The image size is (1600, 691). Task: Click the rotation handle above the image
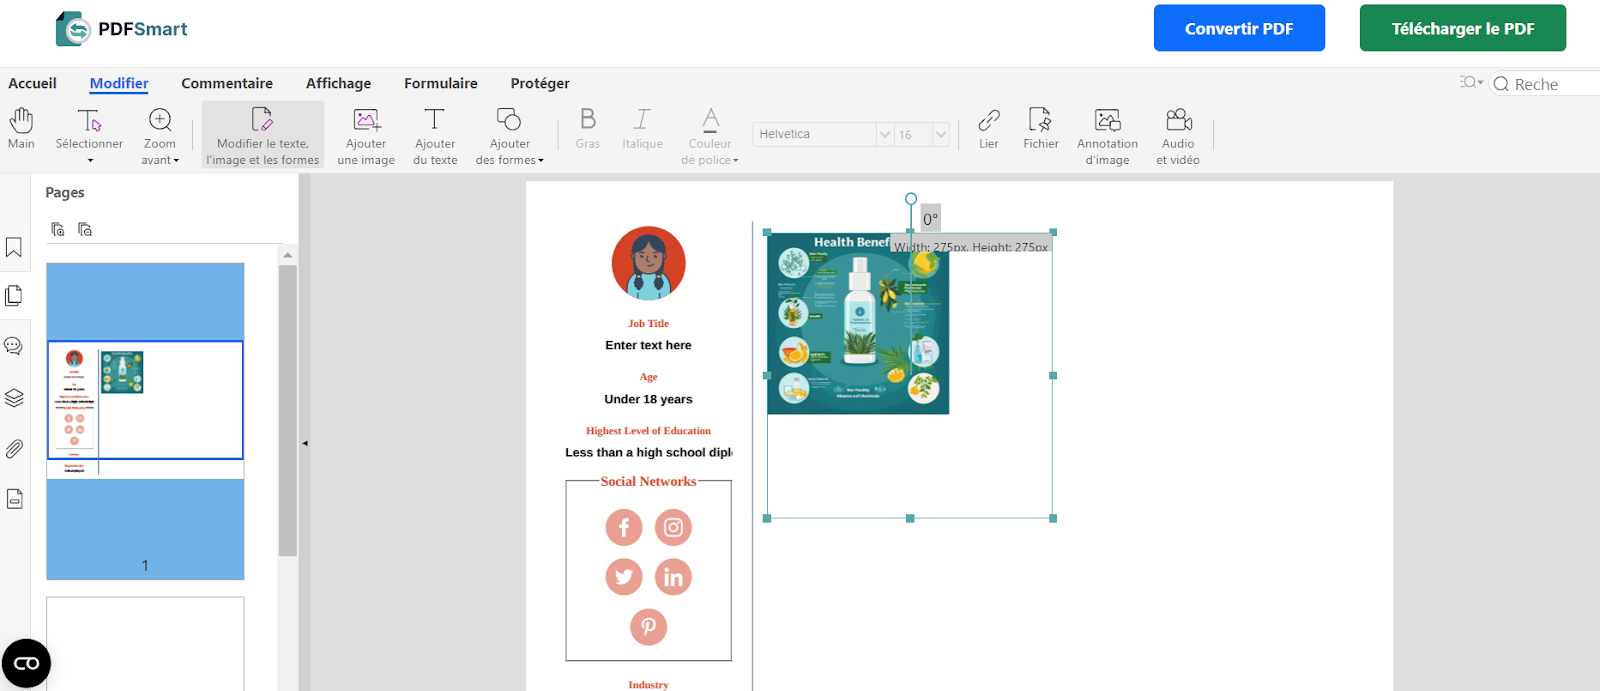911,199
